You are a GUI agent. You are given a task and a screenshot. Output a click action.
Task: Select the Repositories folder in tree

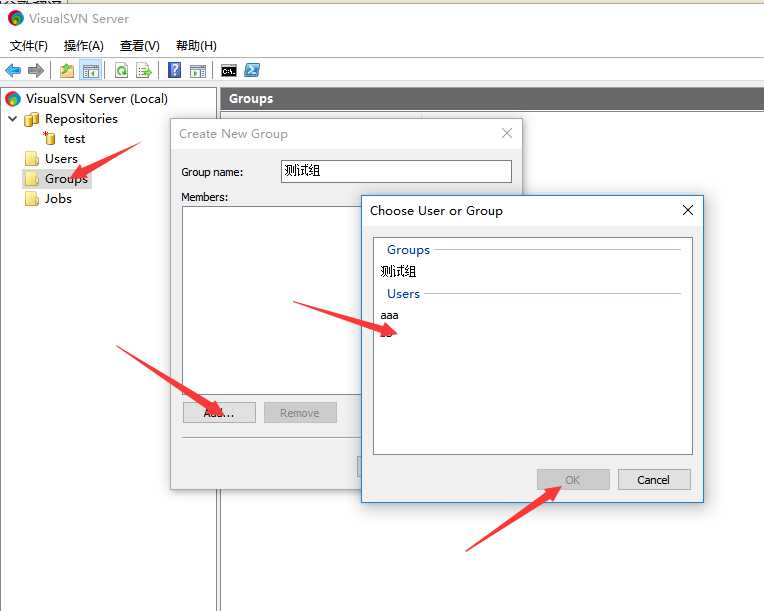point(81,118)
